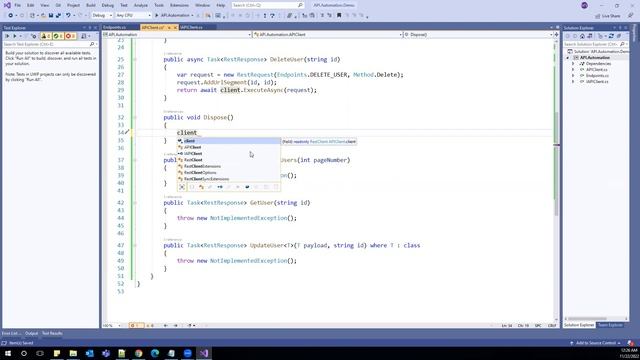This screenshot has width=640, height=360.
Task: Click the Save file toolbar icon
Action: (51, 16)
